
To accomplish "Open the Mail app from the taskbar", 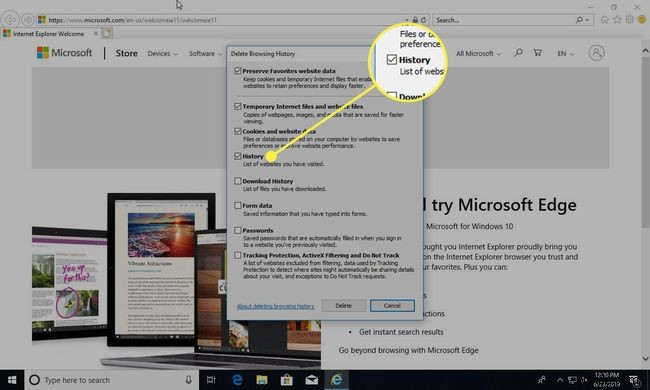I will coord(311,380).
